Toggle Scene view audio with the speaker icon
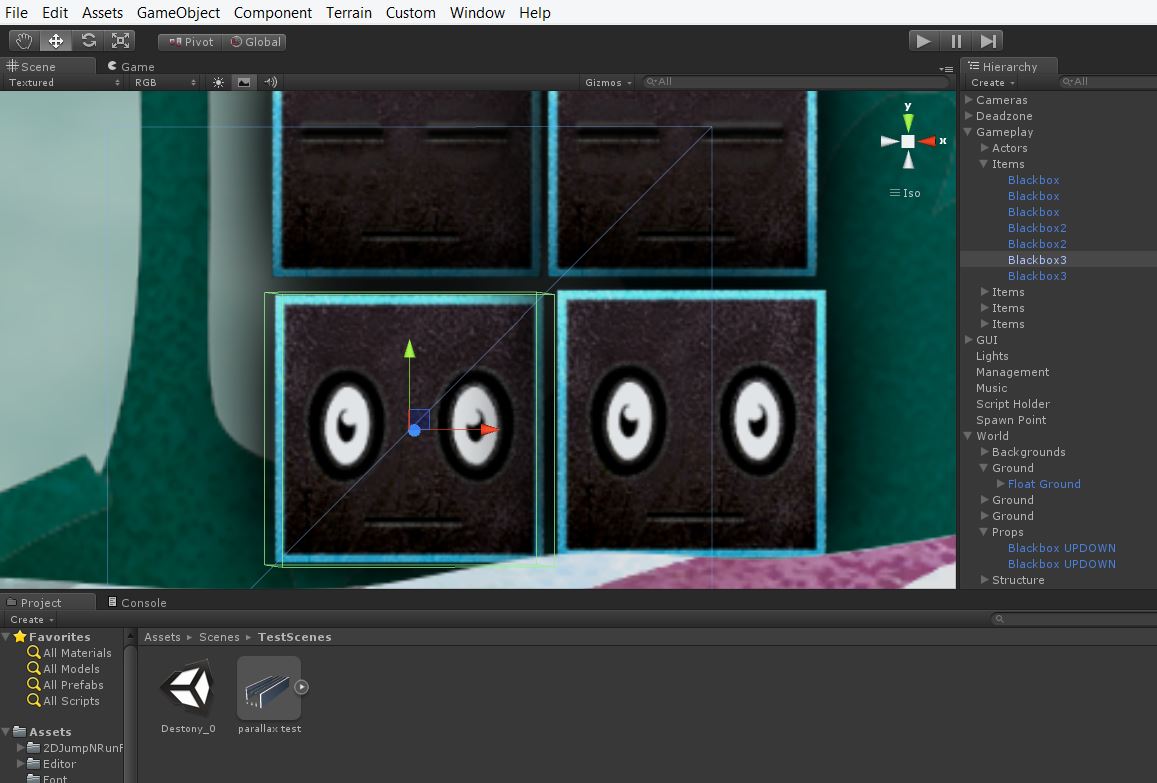 point(269,82)
